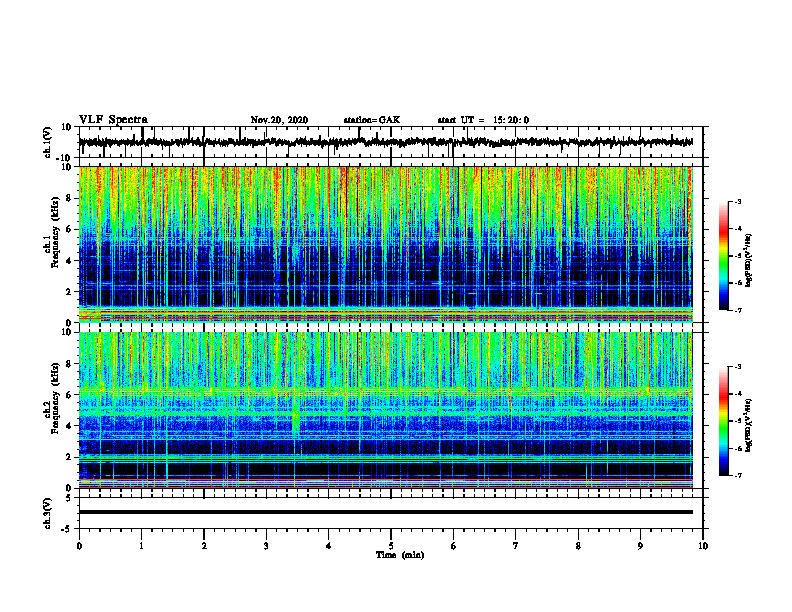
Task: Click the ch.2 "Frequency (kHz)" axis label
Action: [x=55, y=398]
